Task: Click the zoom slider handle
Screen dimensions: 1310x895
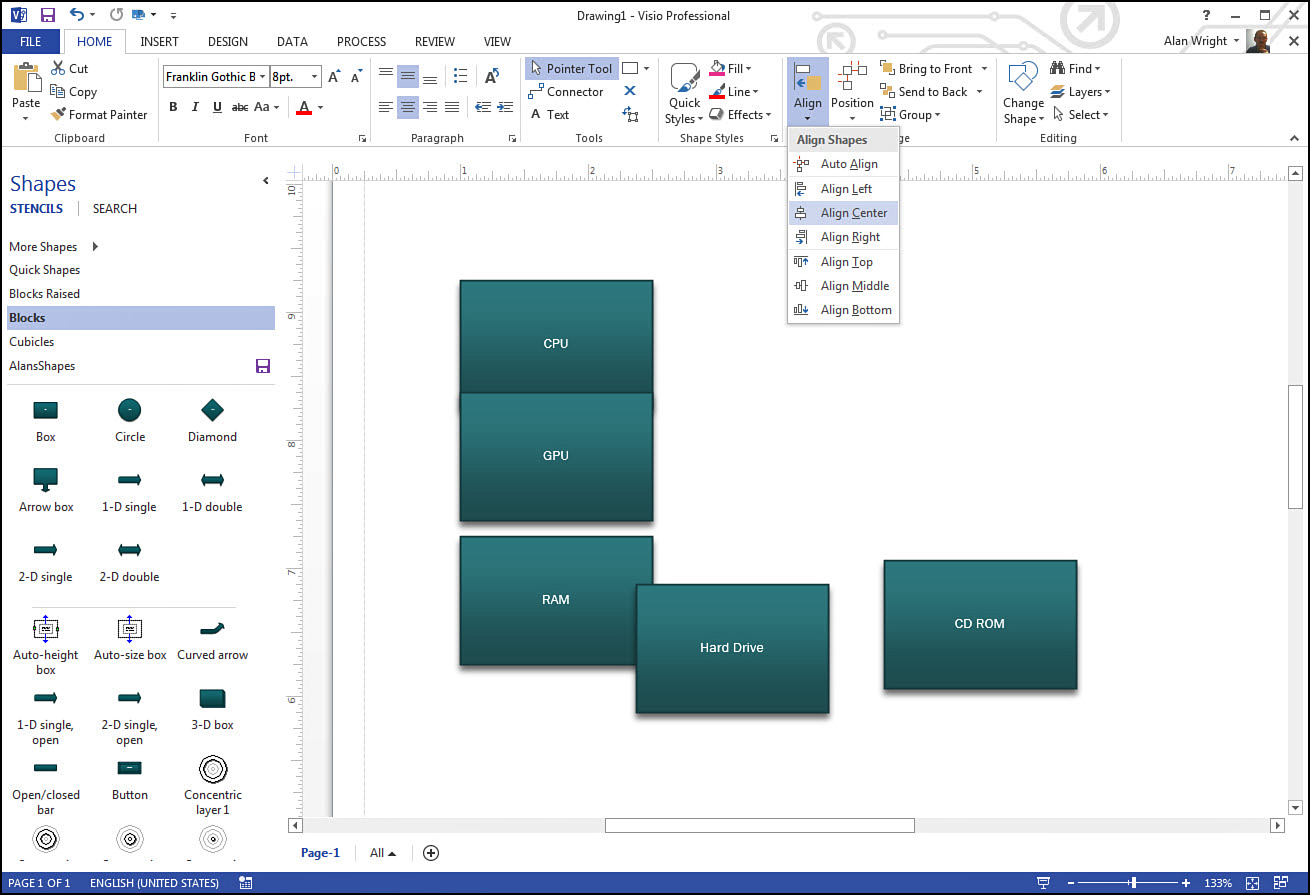Action: pyautogui.click(x=1133, y=883)
